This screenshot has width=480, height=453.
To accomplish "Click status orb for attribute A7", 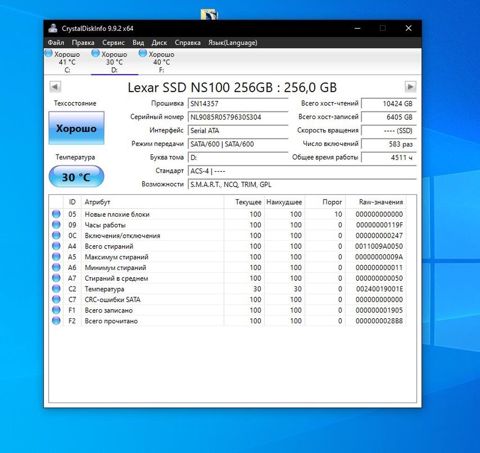I will pos(56,278).
